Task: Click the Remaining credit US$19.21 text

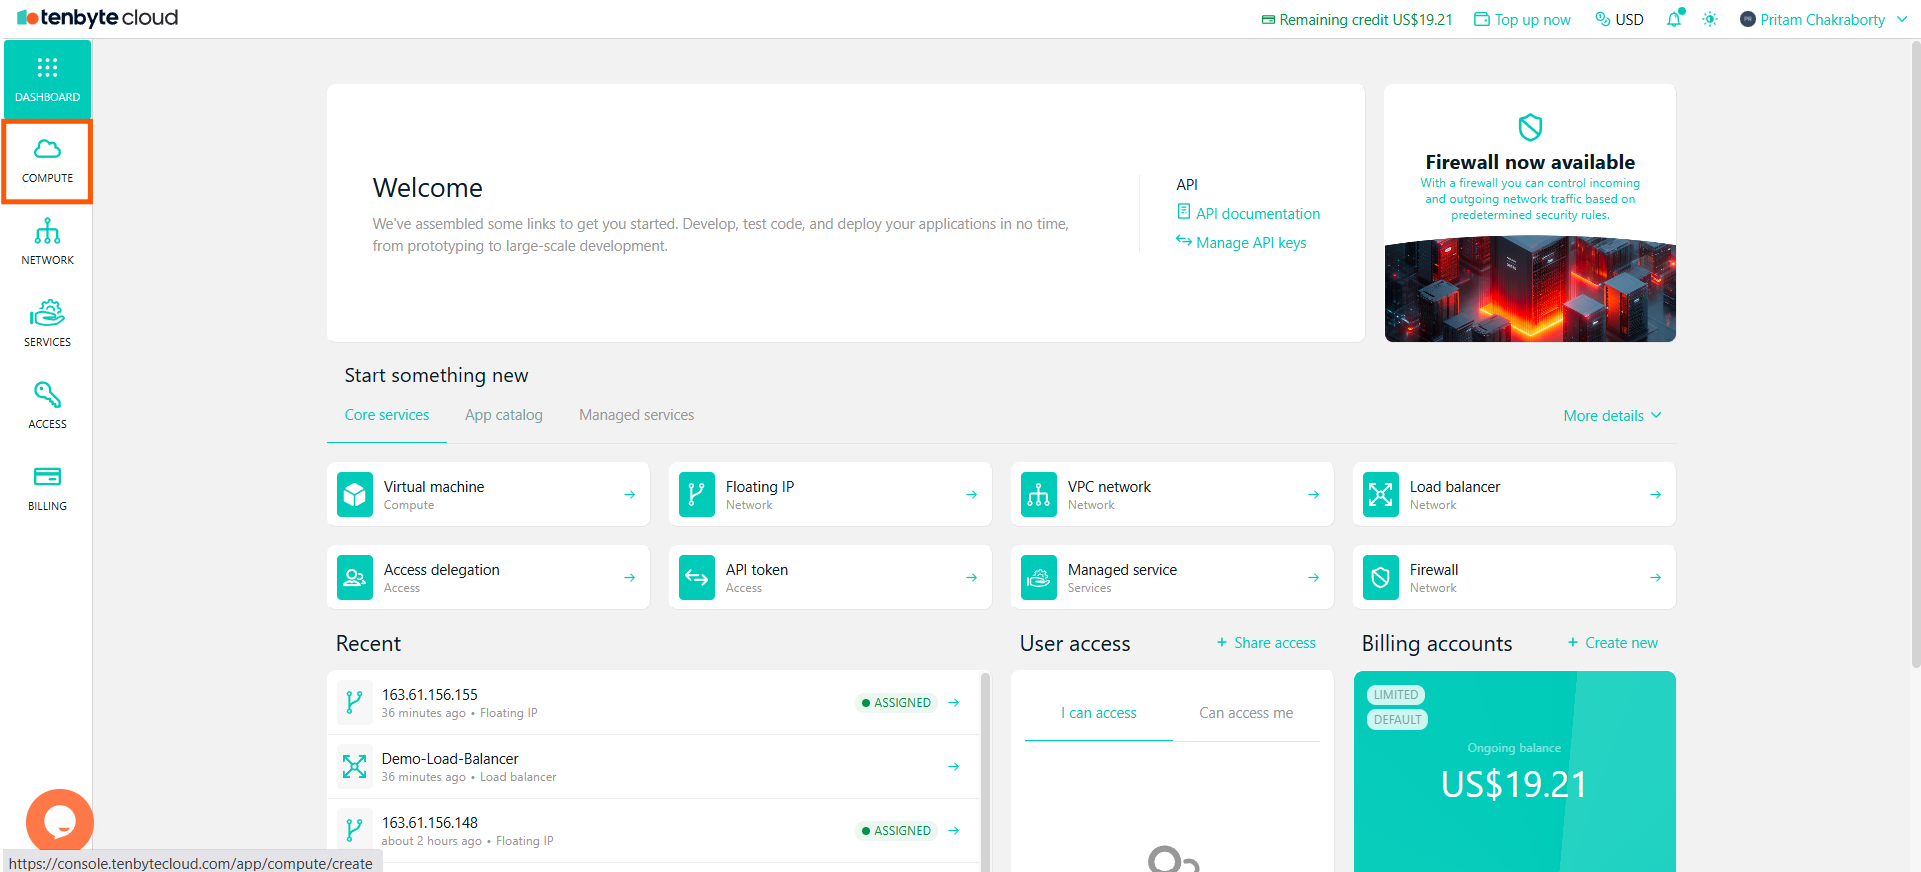Action: pos(1357,19)
